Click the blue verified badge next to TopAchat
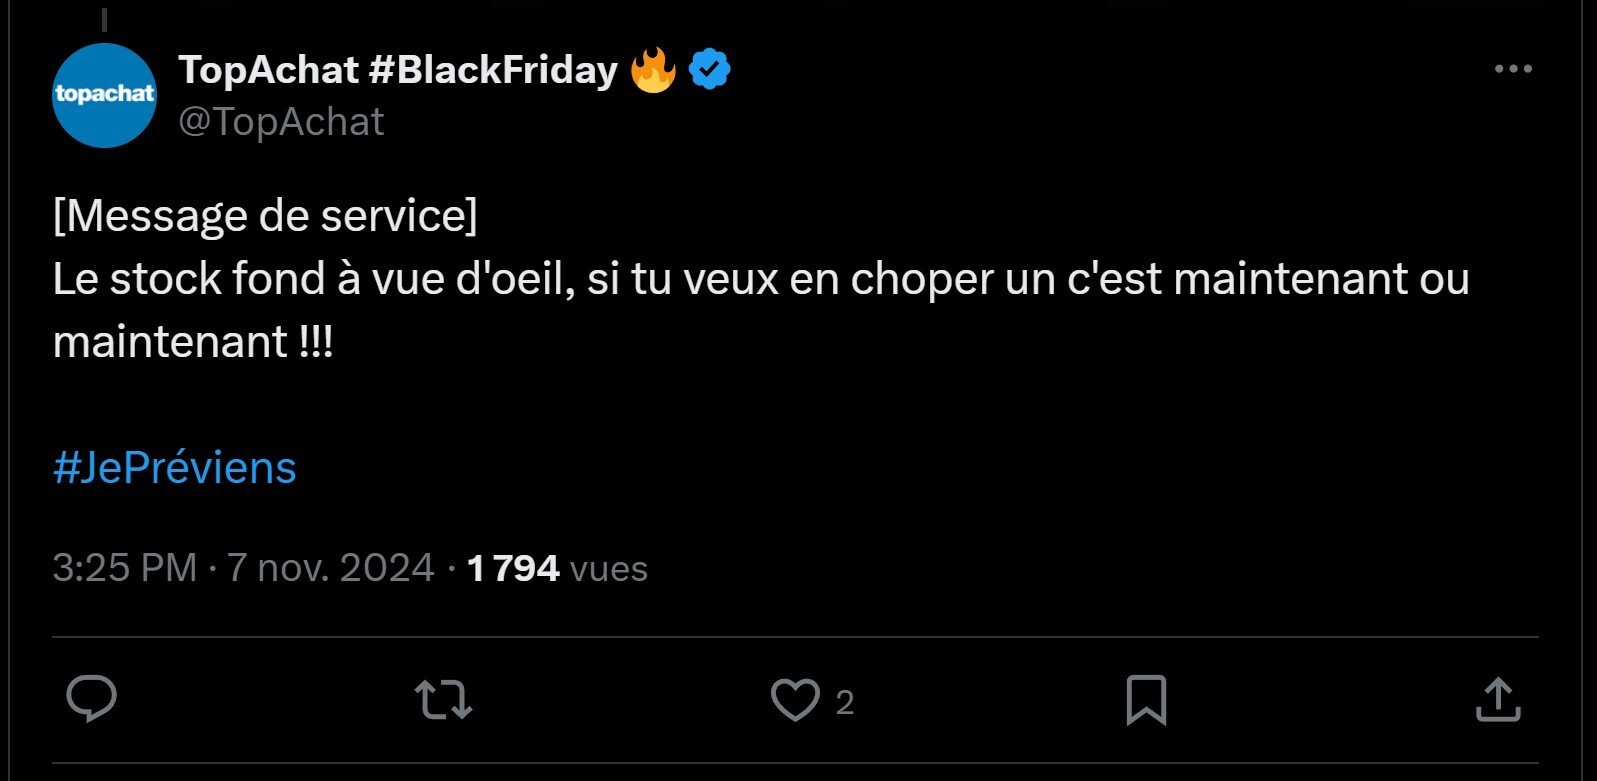The width and height of the screenshot is (1597, 781). tap(711, 69)
